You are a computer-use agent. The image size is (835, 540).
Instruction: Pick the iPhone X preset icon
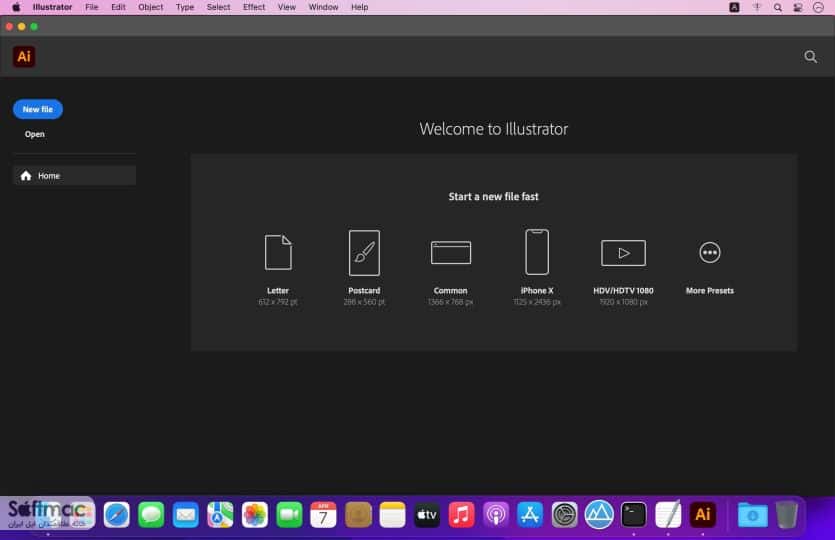[x=537, y=252]
